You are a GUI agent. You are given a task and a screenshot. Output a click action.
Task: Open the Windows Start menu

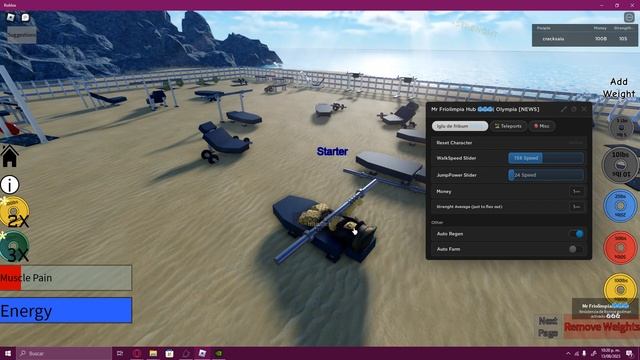pyautogui.click(x=7, y=353)
